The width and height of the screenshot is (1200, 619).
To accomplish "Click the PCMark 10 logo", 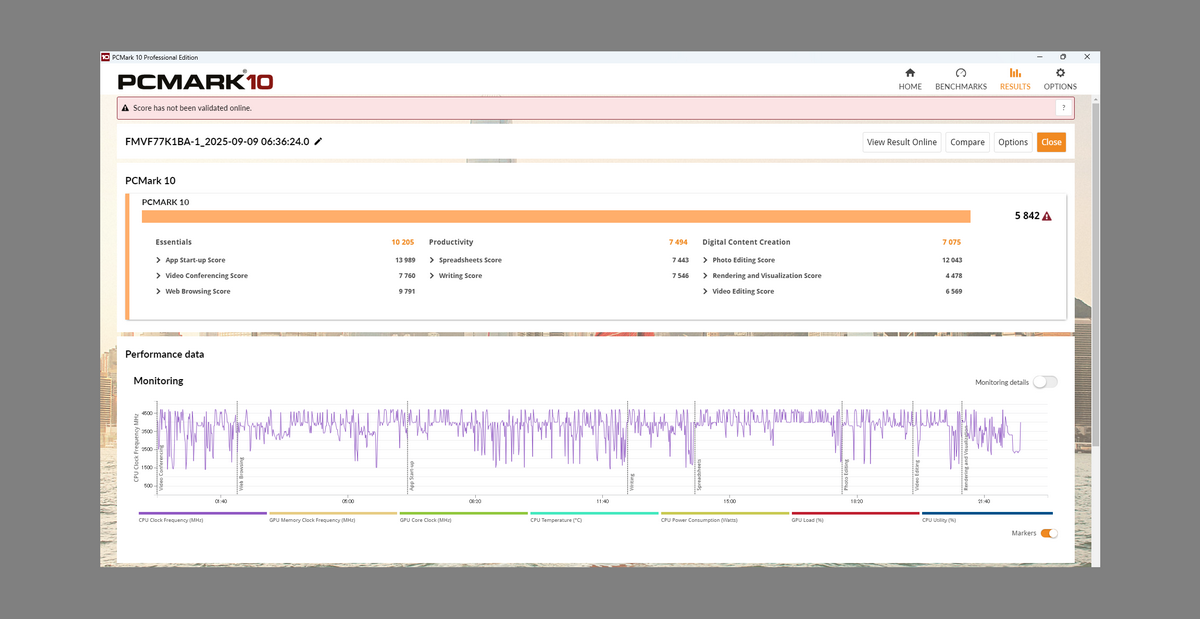I will (x=195, y=81).
